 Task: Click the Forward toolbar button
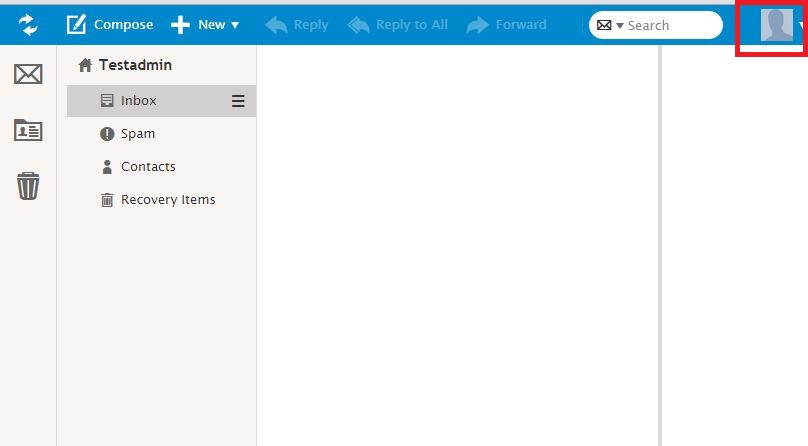507,24
